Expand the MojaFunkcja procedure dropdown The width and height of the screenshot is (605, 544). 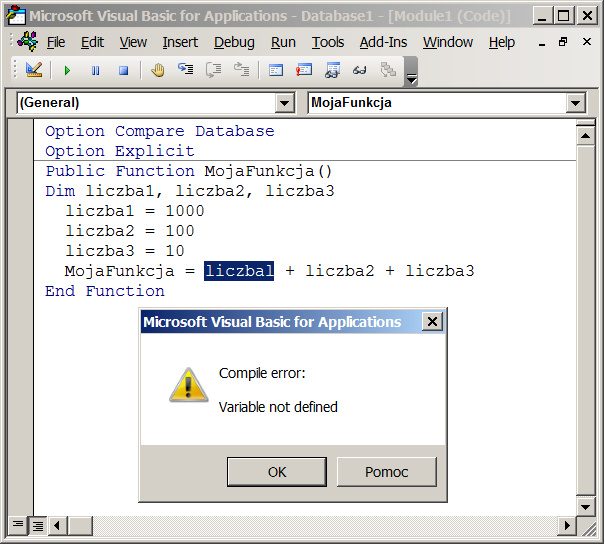coord(576,103)
